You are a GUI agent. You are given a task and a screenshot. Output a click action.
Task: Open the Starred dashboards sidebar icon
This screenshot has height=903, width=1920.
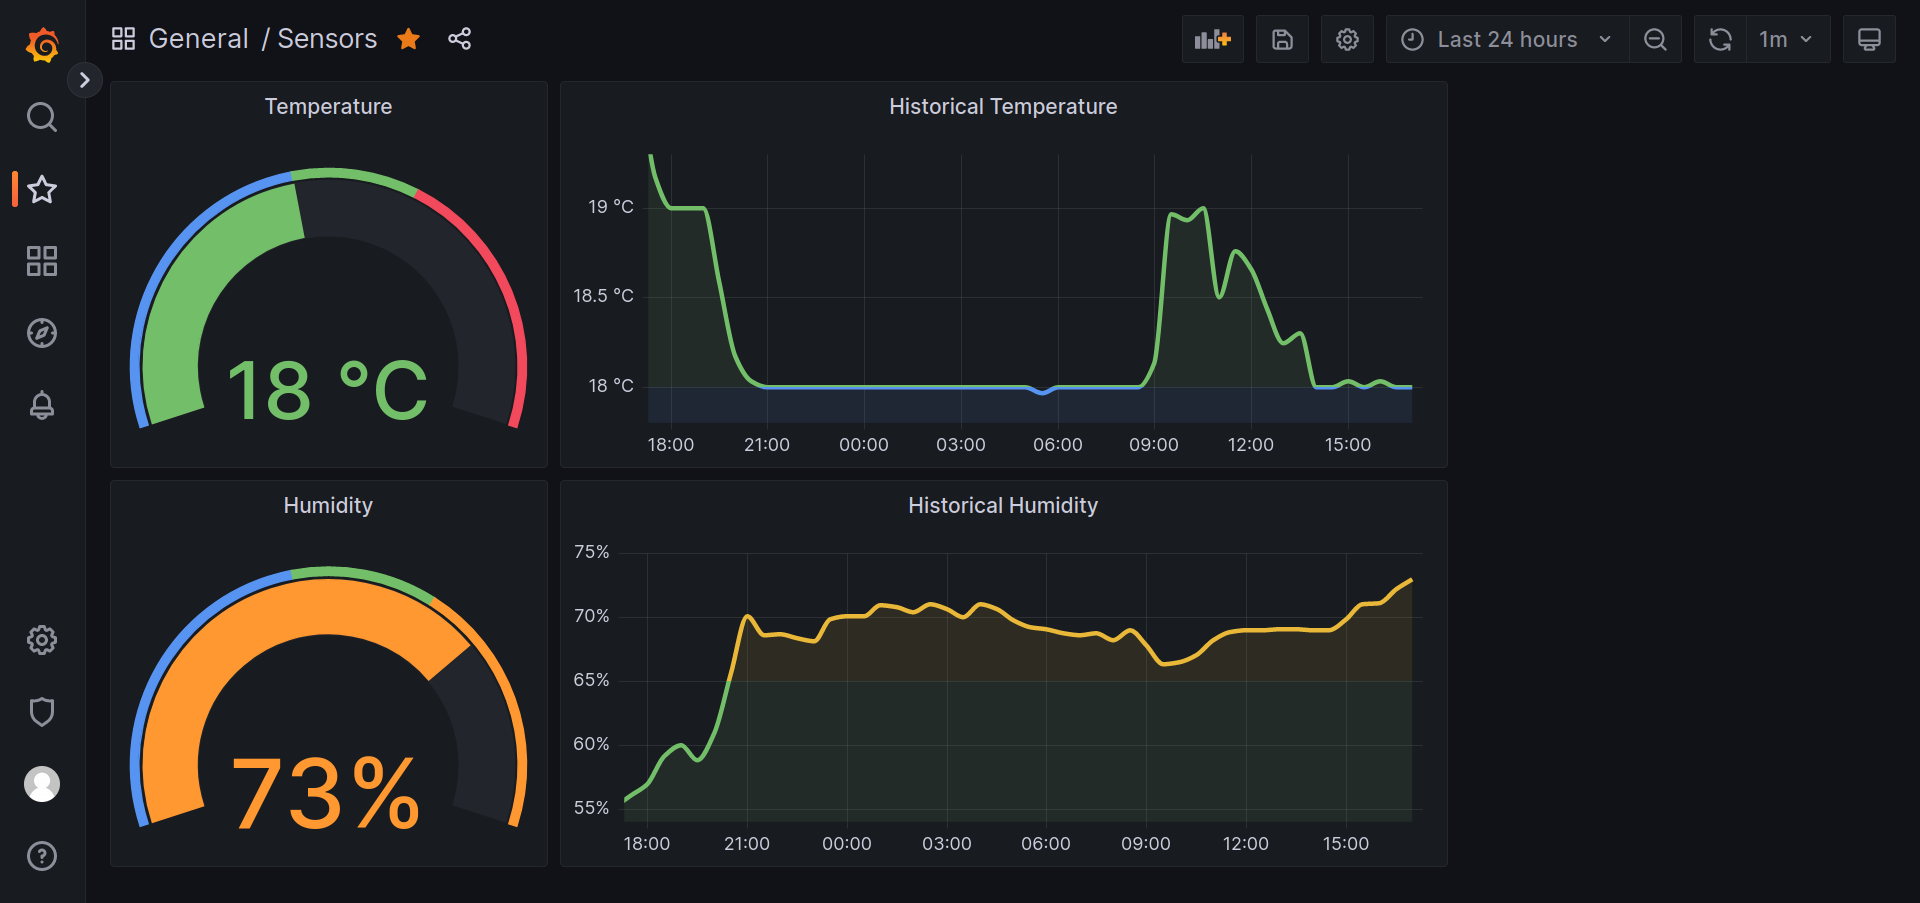tap(42, 189)
